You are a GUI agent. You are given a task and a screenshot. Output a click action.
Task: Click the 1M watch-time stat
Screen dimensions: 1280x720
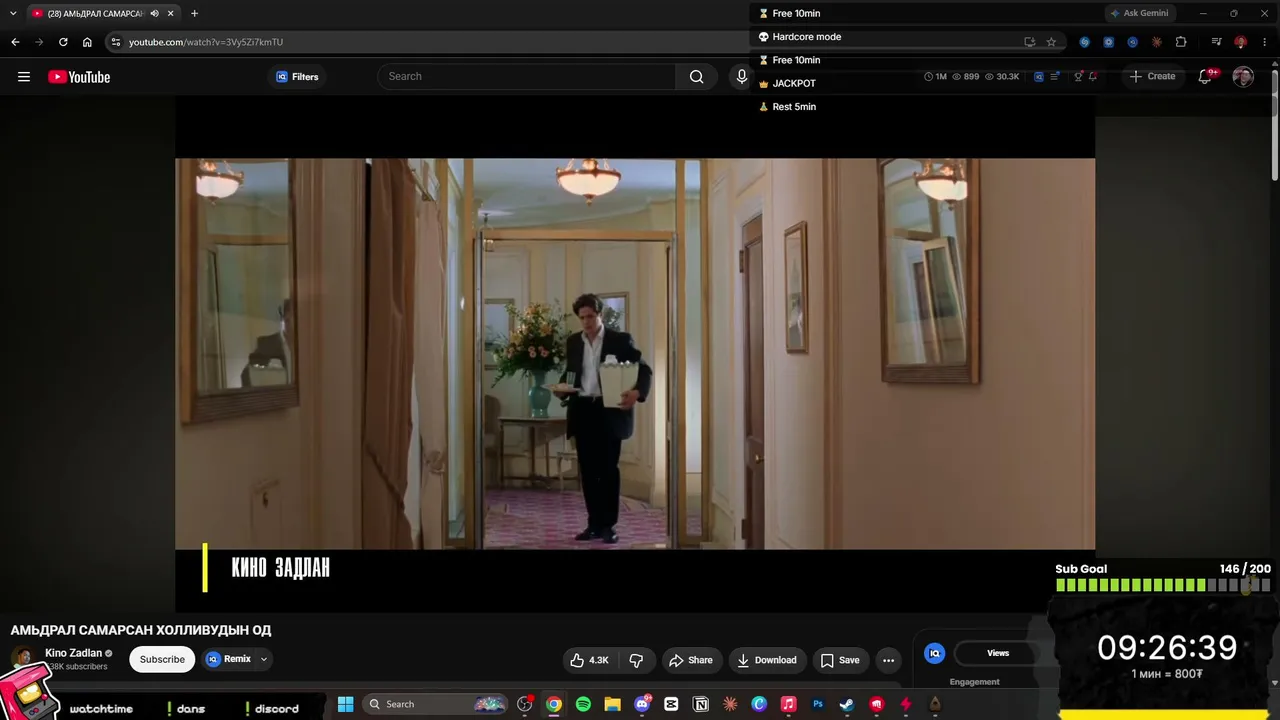(936, 76)
